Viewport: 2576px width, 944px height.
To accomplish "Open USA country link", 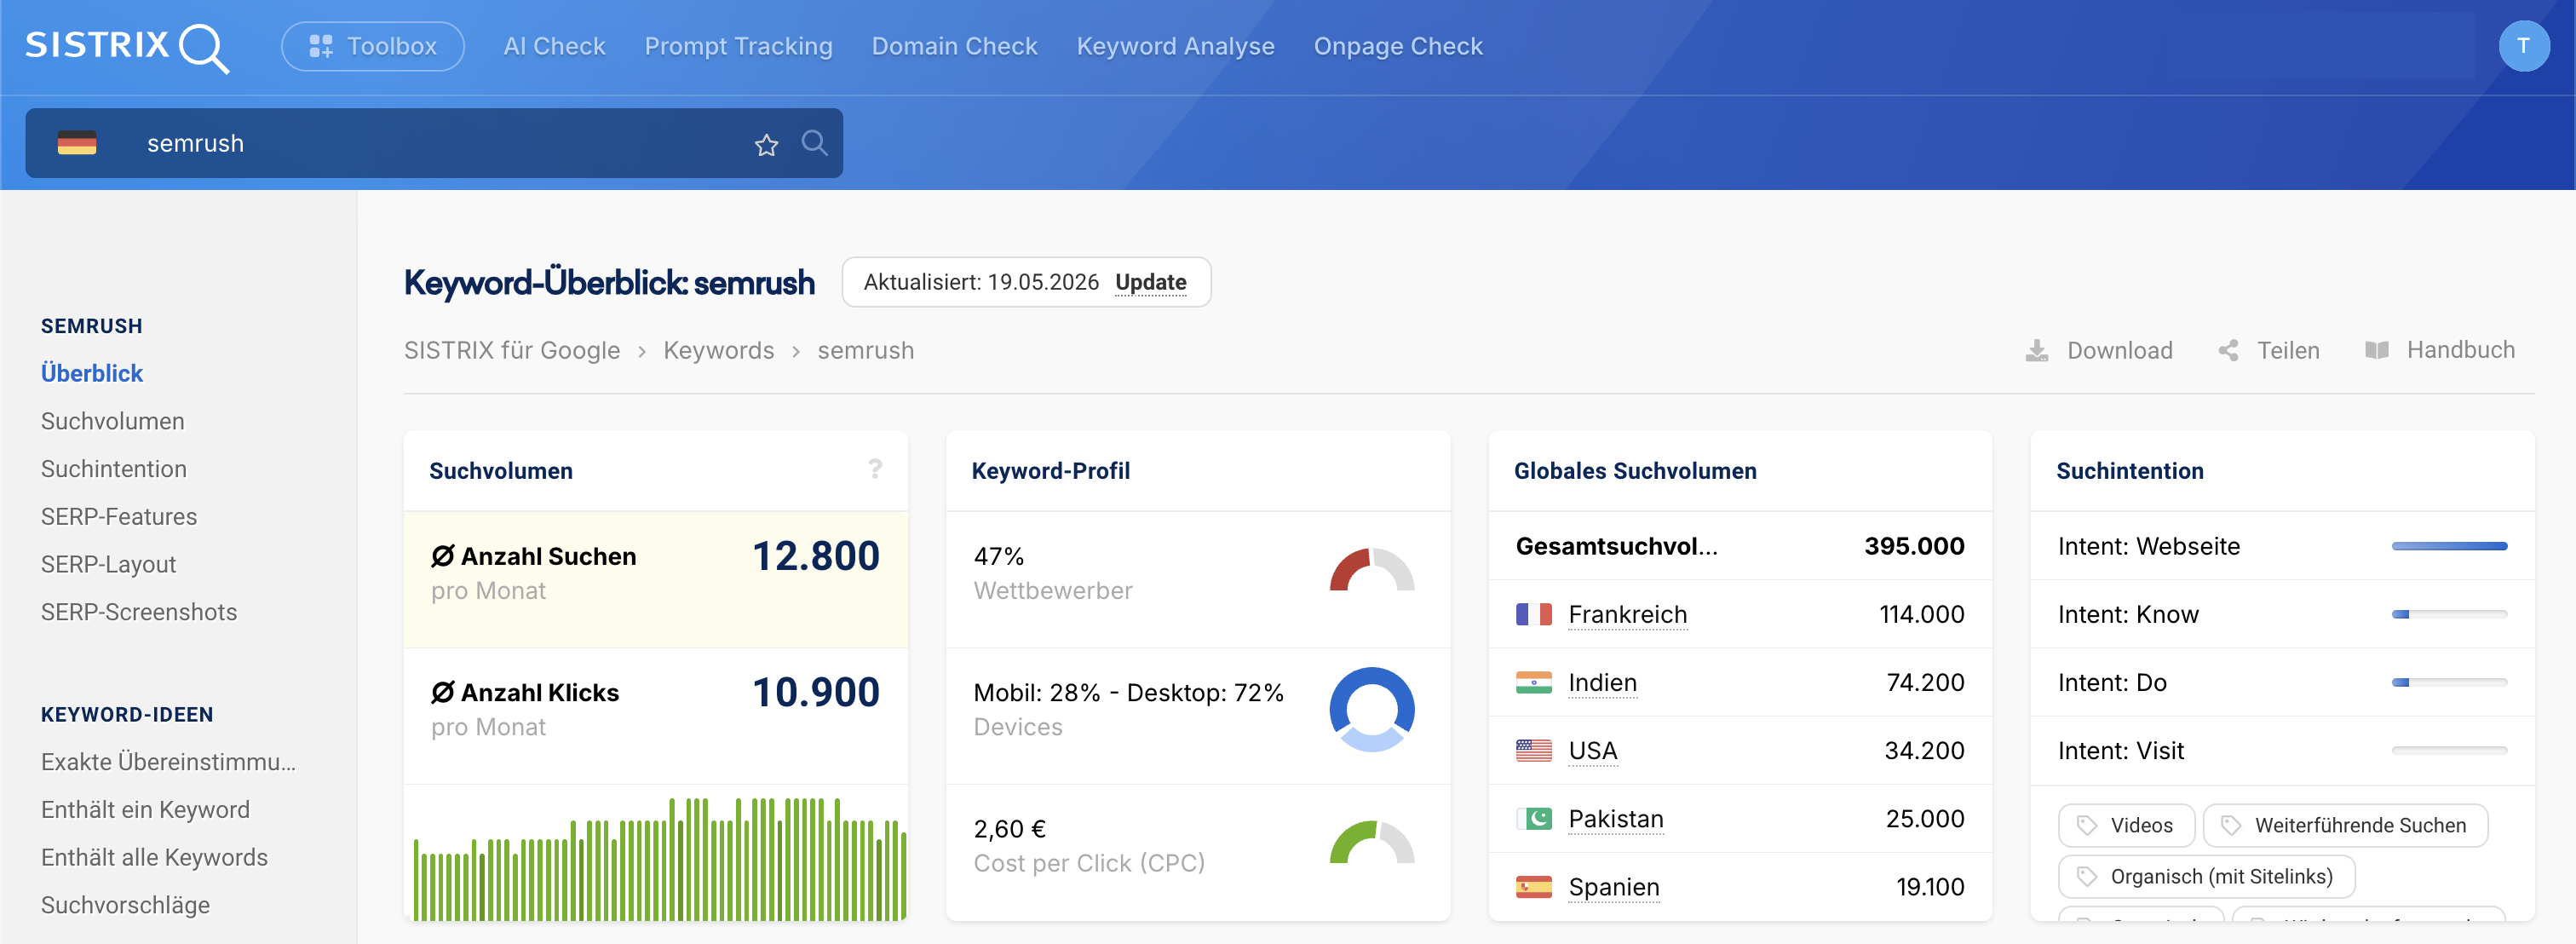I will pyautogui.click(x=1592, y=750).
